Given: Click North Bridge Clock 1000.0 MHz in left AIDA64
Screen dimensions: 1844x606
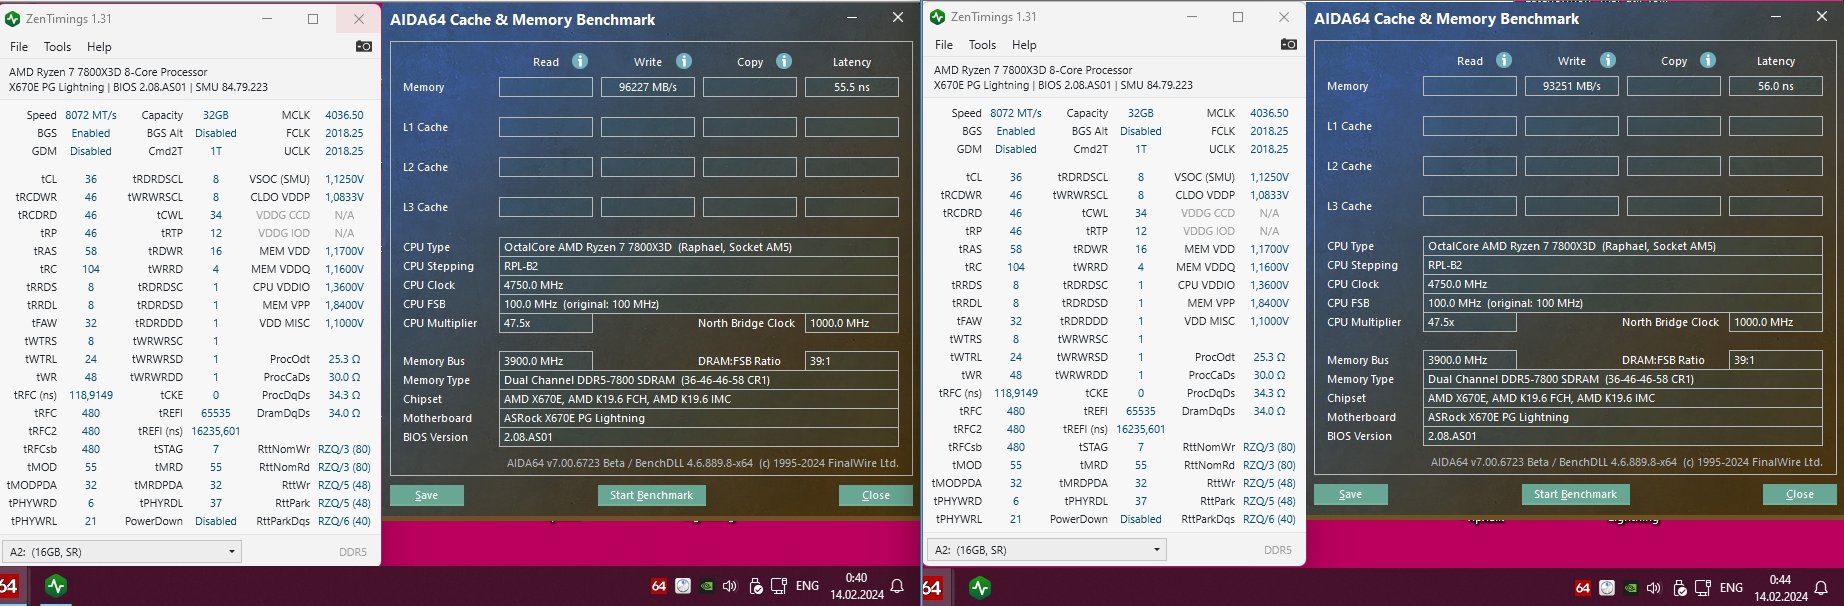Looking at the screenshot, I should (852, 323).
